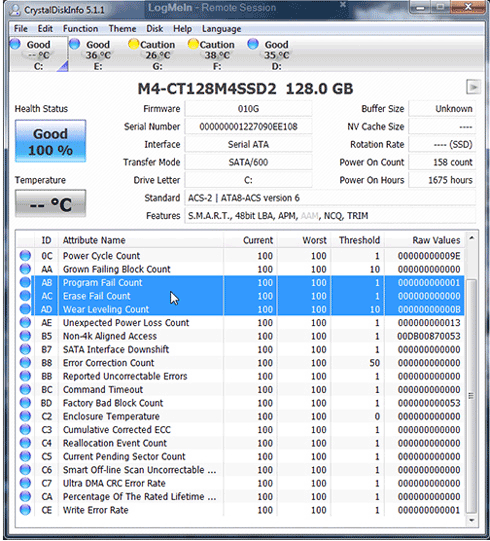Click the Firmware value 010G
This screenshot has height=541, width=490.
[248, 109]
